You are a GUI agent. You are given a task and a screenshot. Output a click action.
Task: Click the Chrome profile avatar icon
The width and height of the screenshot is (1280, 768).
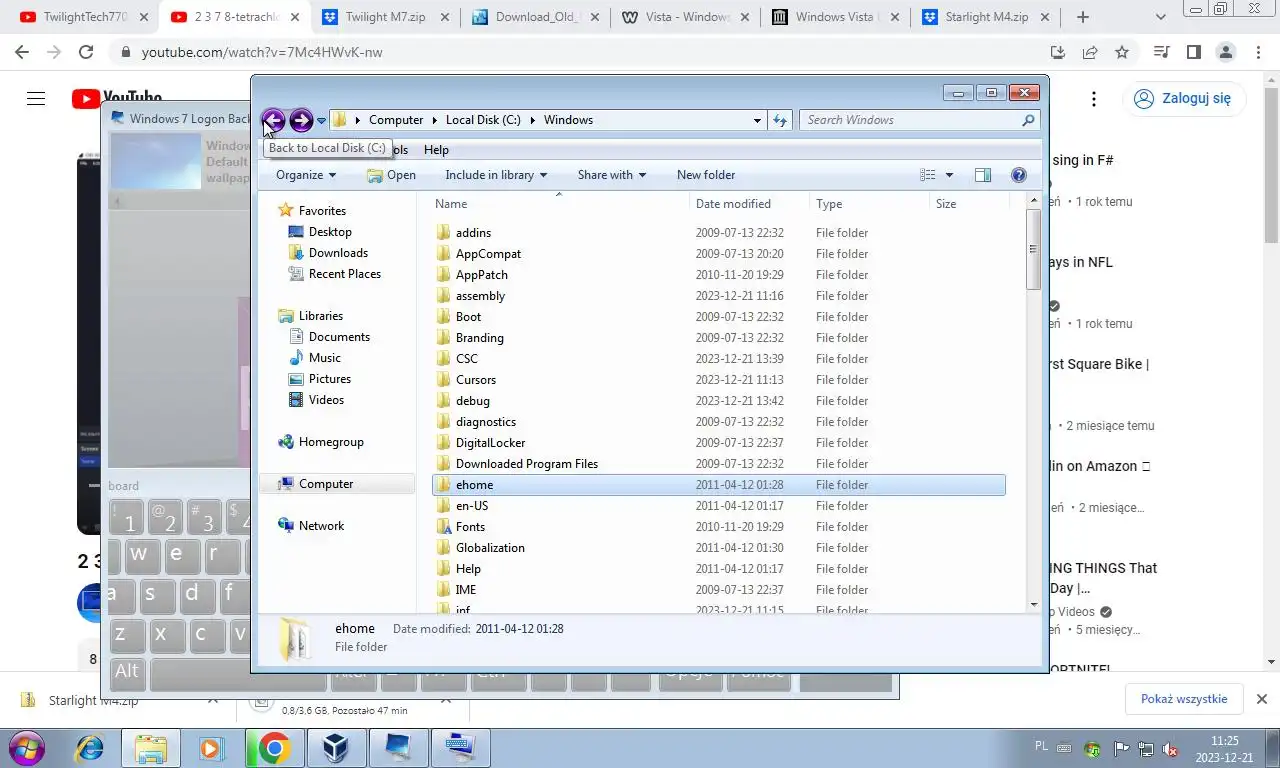point(1225,52)
